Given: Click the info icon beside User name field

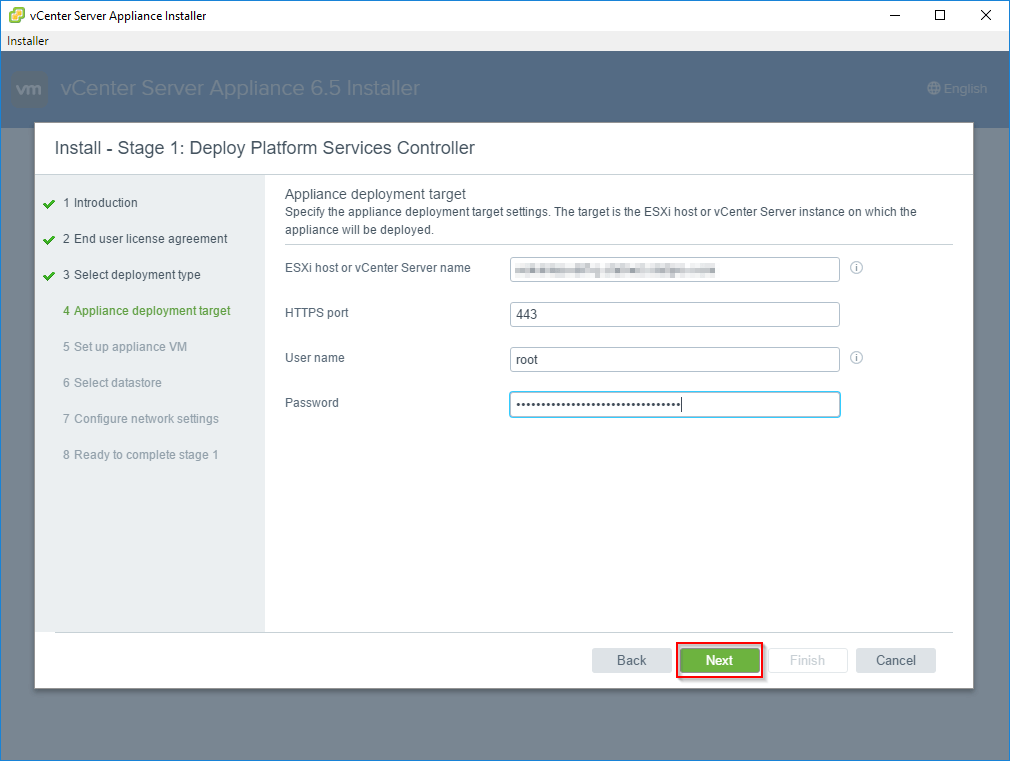Looking at the screenshot, I should [856, 357].
